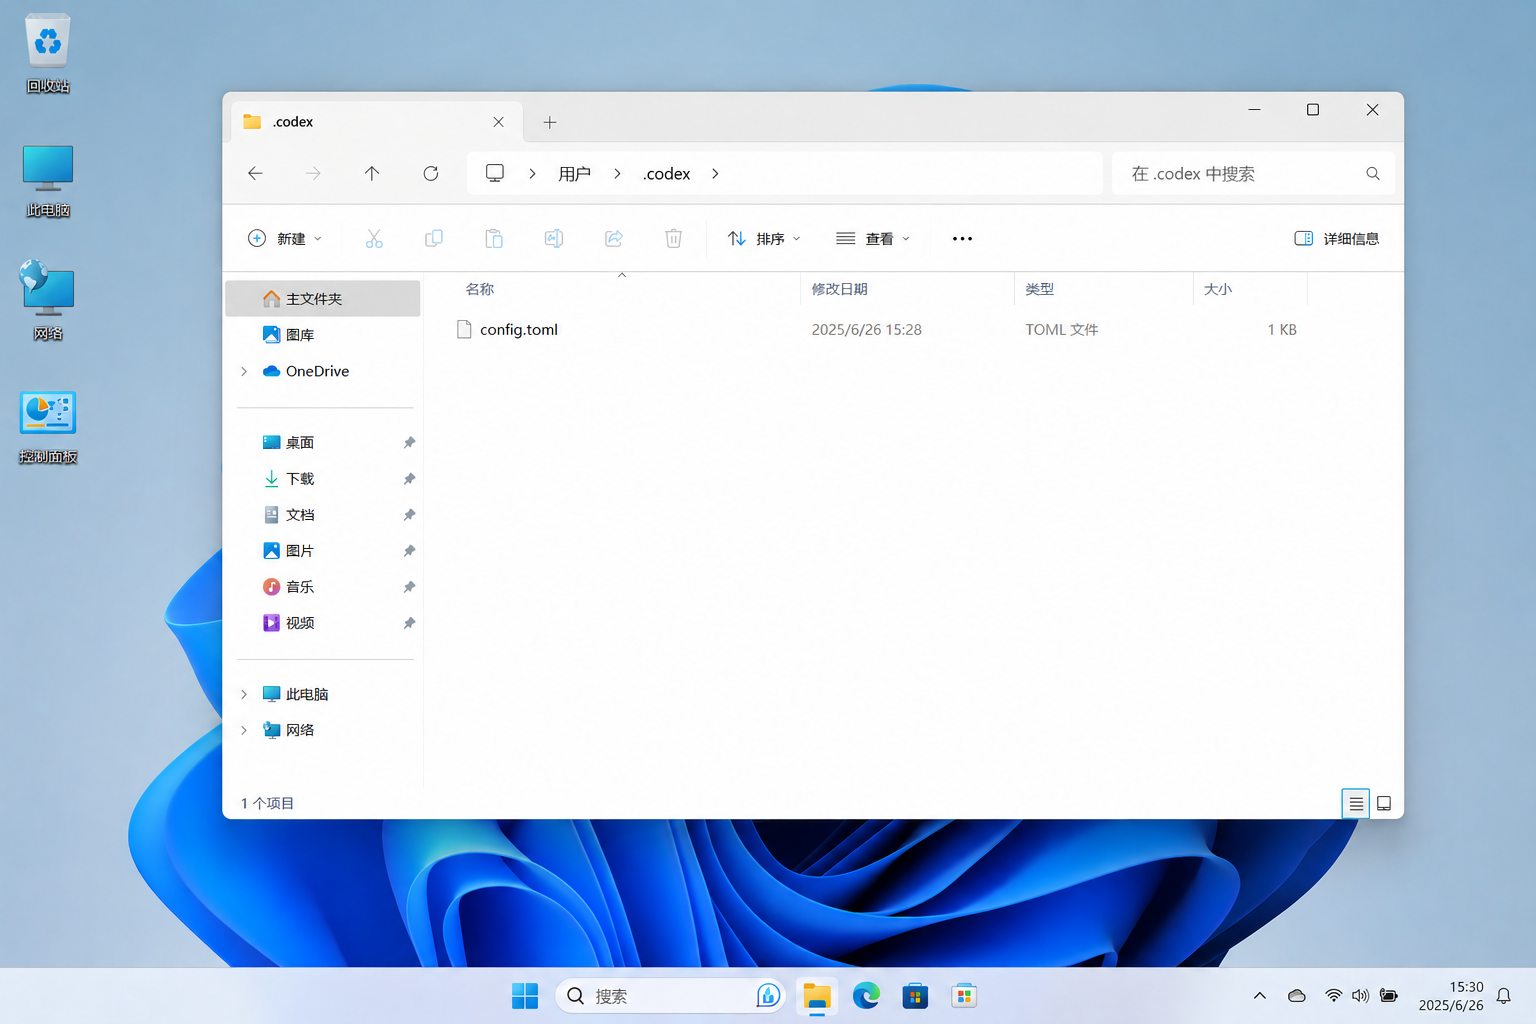
Task: Click the PC monitor icon in address bar
Action: pyautogui.click(x=495, y=173)
